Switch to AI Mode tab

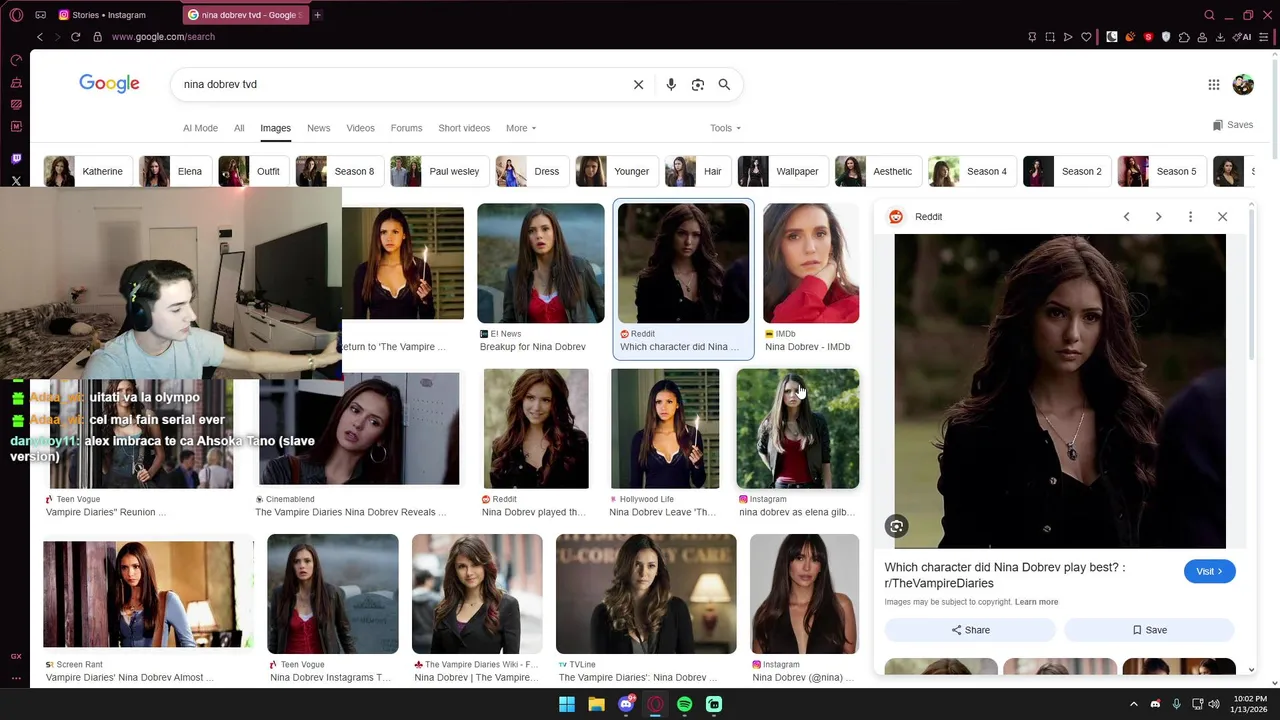click(x=200, y=128)
